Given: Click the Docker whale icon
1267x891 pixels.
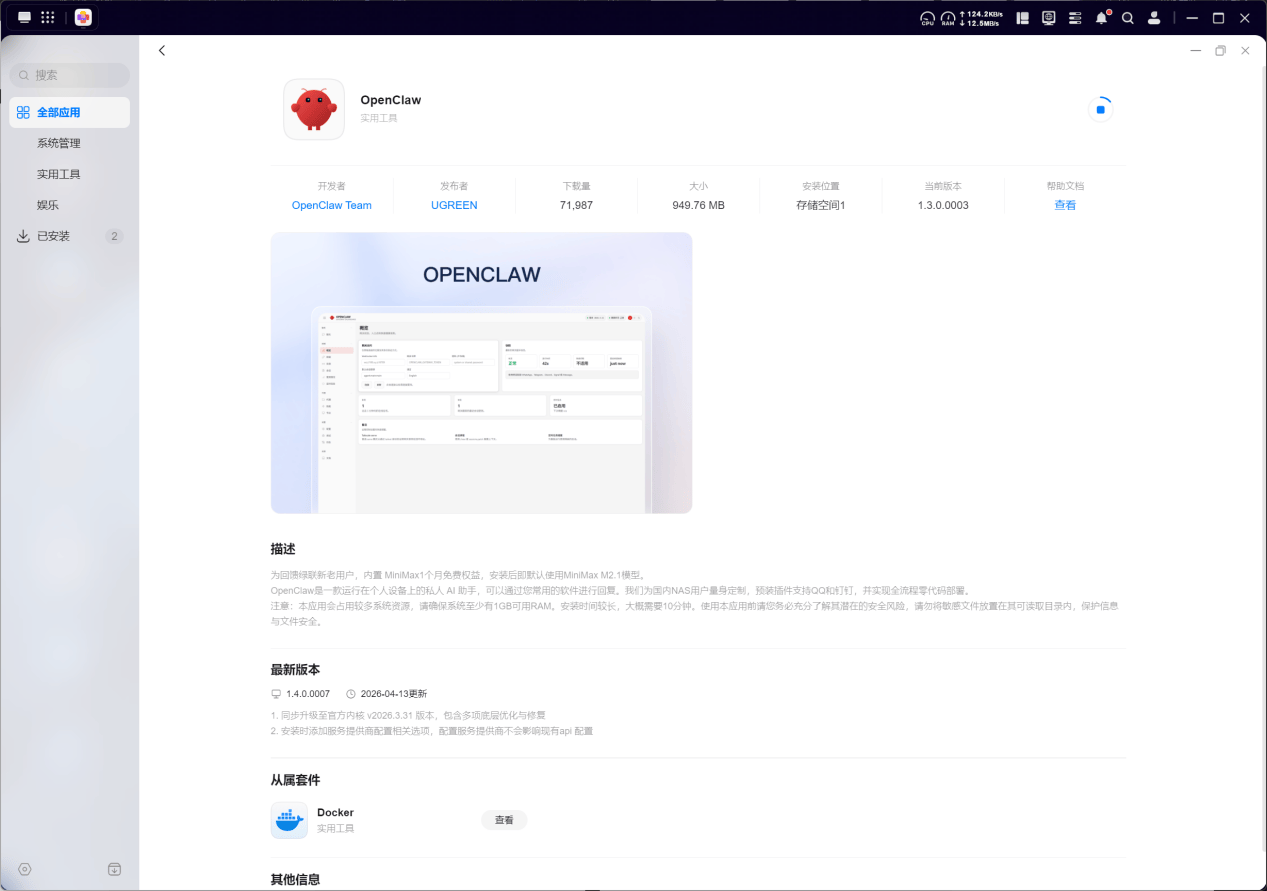Looking at the screenshot, I should 289,820.
